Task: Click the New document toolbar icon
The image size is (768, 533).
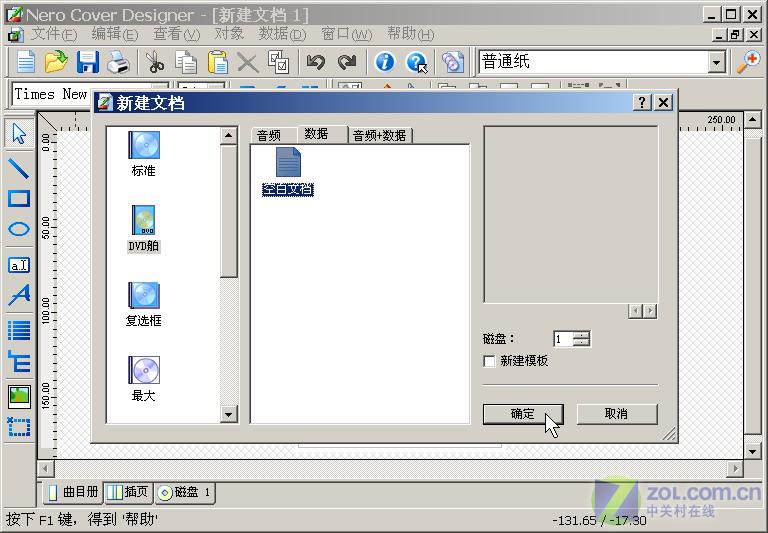Action: tap(25, 62)
